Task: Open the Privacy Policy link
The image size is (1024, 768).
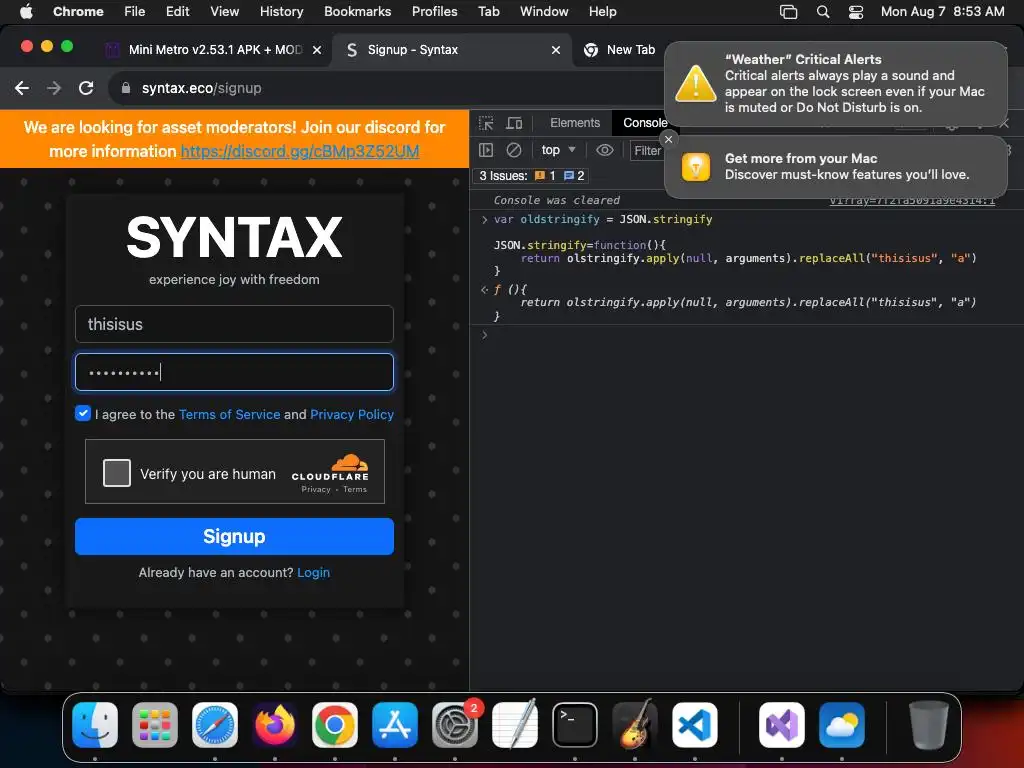Action: (x=352, y=414)
